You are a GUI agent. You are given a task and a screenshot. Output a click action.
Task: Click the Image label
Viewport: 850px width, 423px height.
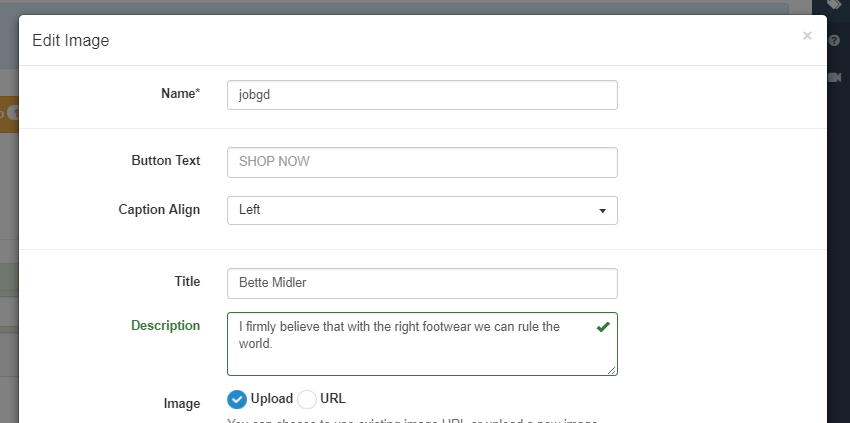[x=181, y=404]
